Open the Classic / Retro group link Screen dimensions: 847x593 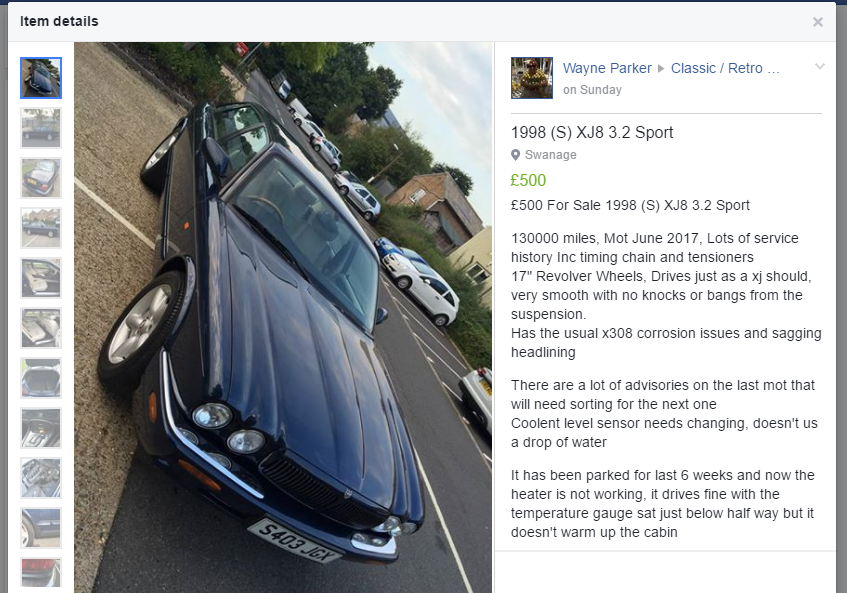pos(725,68)
